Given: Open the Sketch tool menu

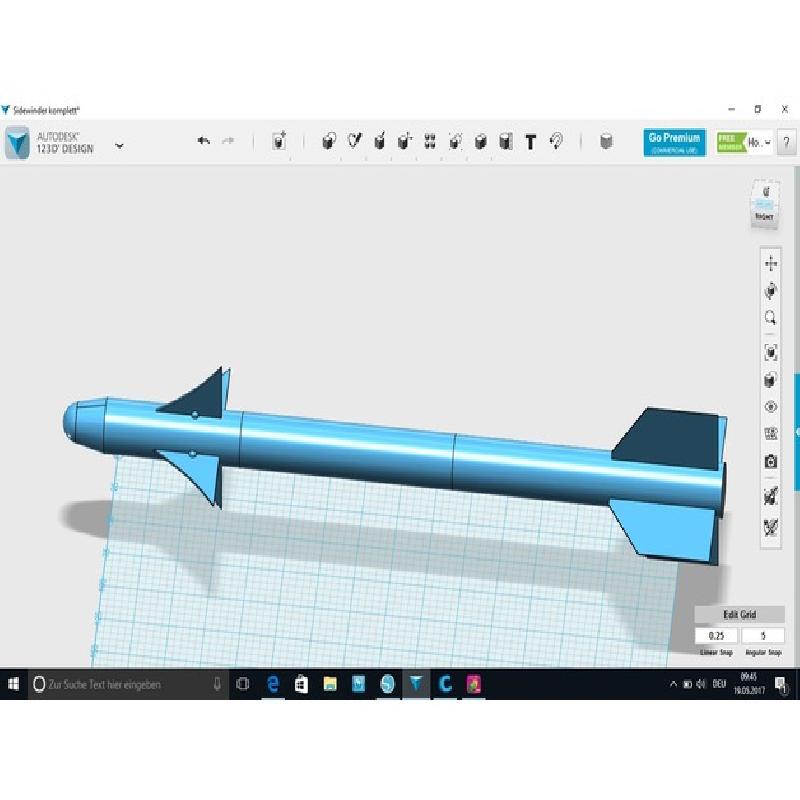Looking at the screenshot, I should [354, 141].
